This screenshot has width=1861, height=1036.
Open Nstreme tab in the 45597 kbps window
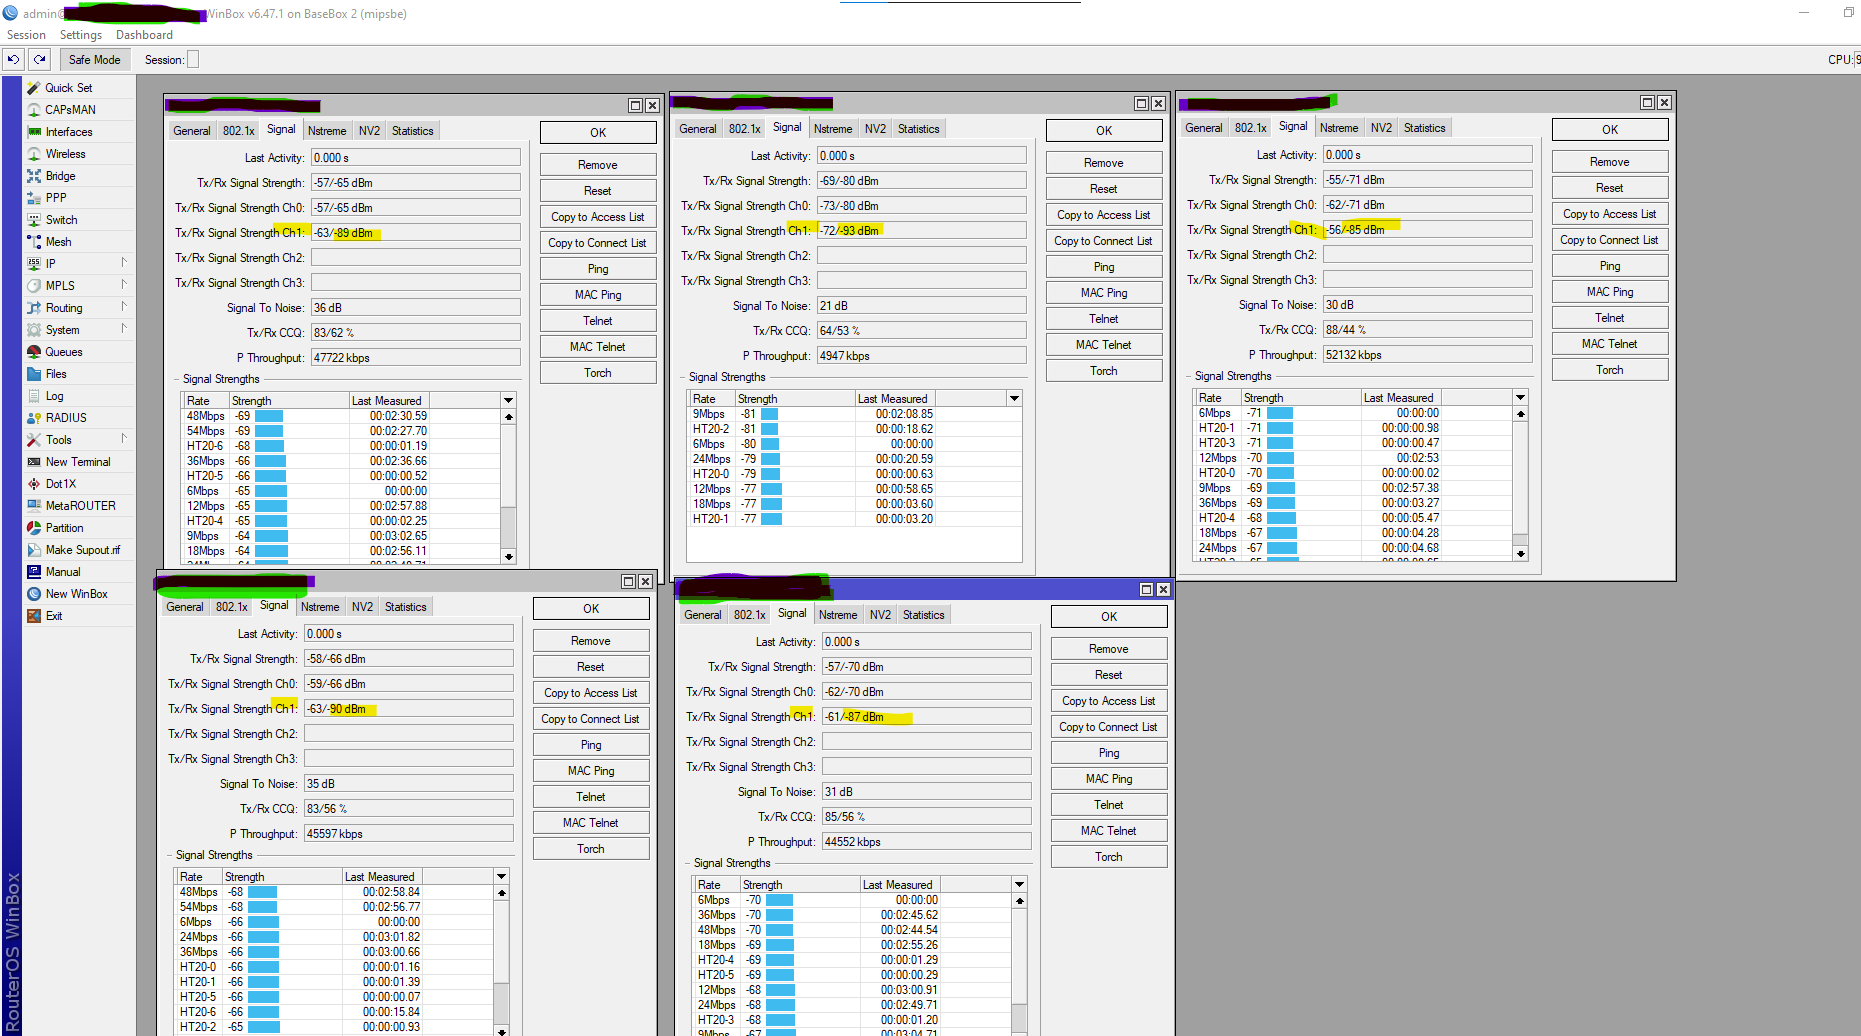pyautogui.click(x=320, y=607)
